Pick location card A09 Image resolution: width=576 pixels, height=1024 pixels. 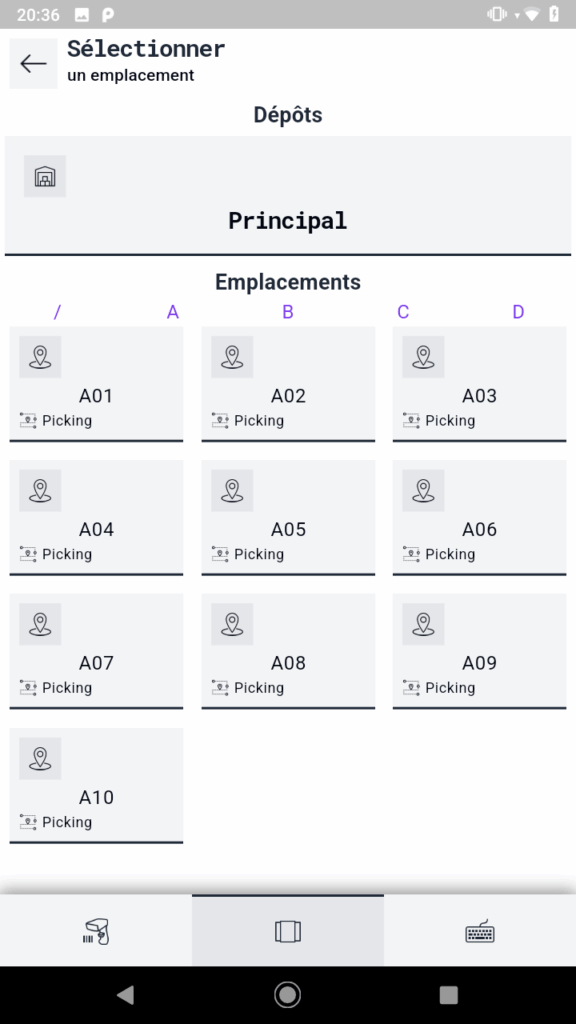tap(479, 652)
